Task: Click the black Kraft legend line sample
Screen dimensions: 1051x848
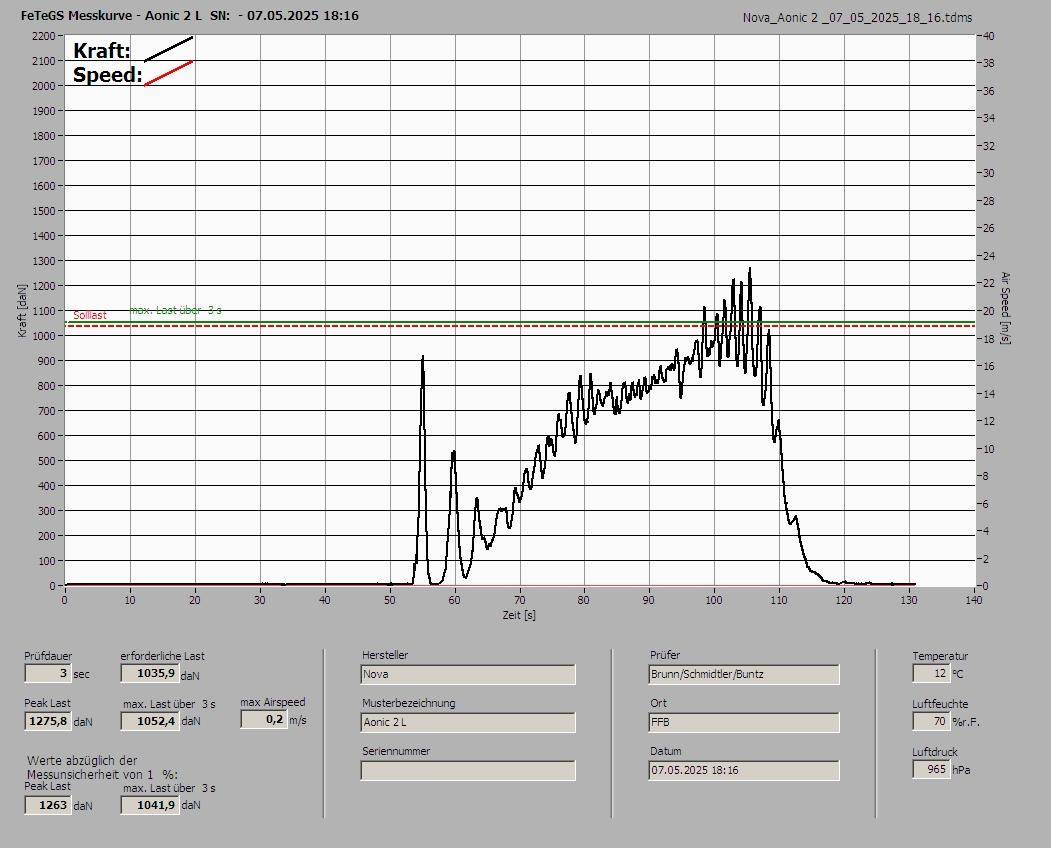Action: pyautogui.click(x=169, y=49)
